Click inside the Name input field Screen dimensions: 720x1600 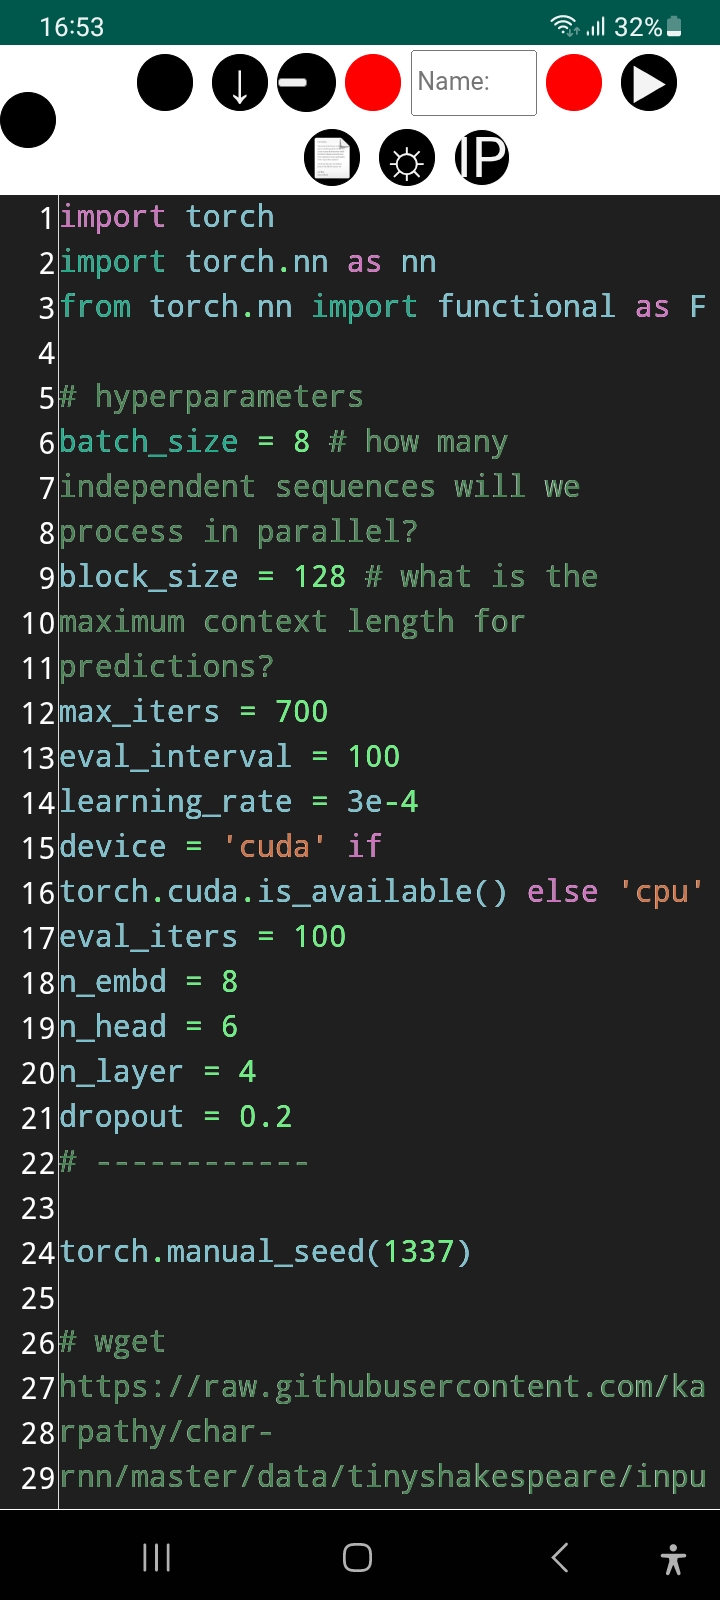coord(473,82)
